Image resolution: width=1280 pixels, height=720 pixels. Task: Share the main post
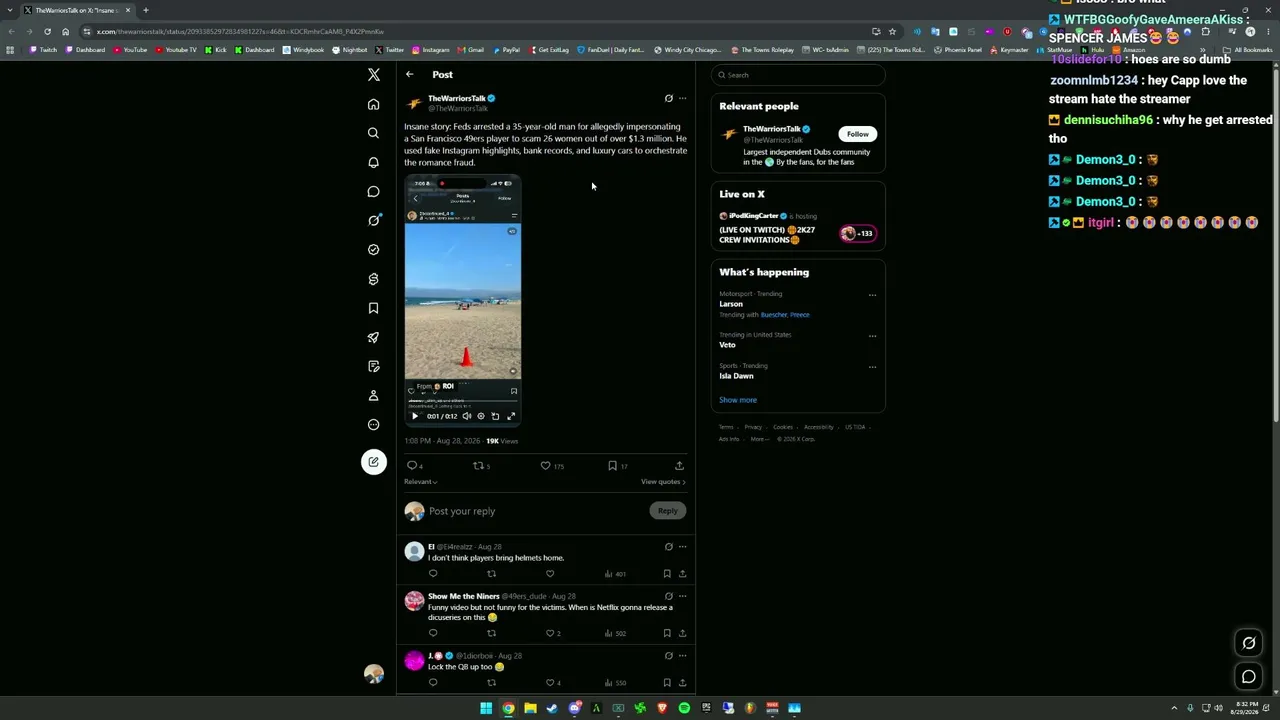[679, 466]
